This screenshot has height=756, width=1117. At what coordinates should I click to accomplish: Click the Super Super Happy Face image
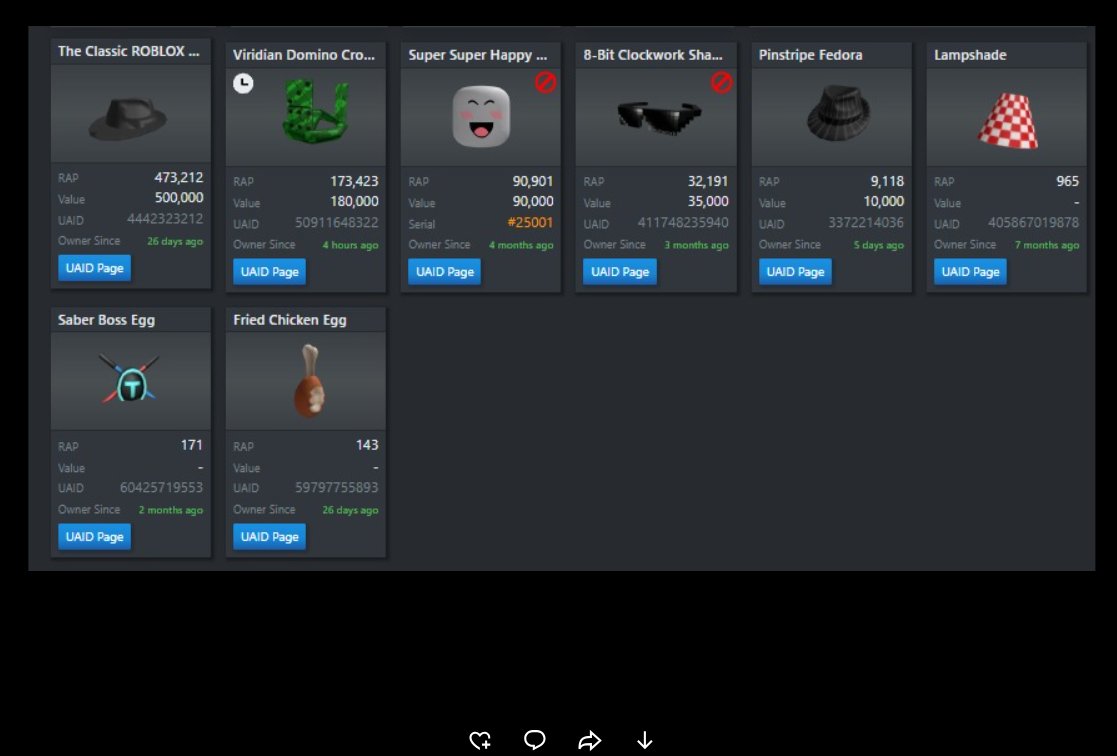click(482, 117)
